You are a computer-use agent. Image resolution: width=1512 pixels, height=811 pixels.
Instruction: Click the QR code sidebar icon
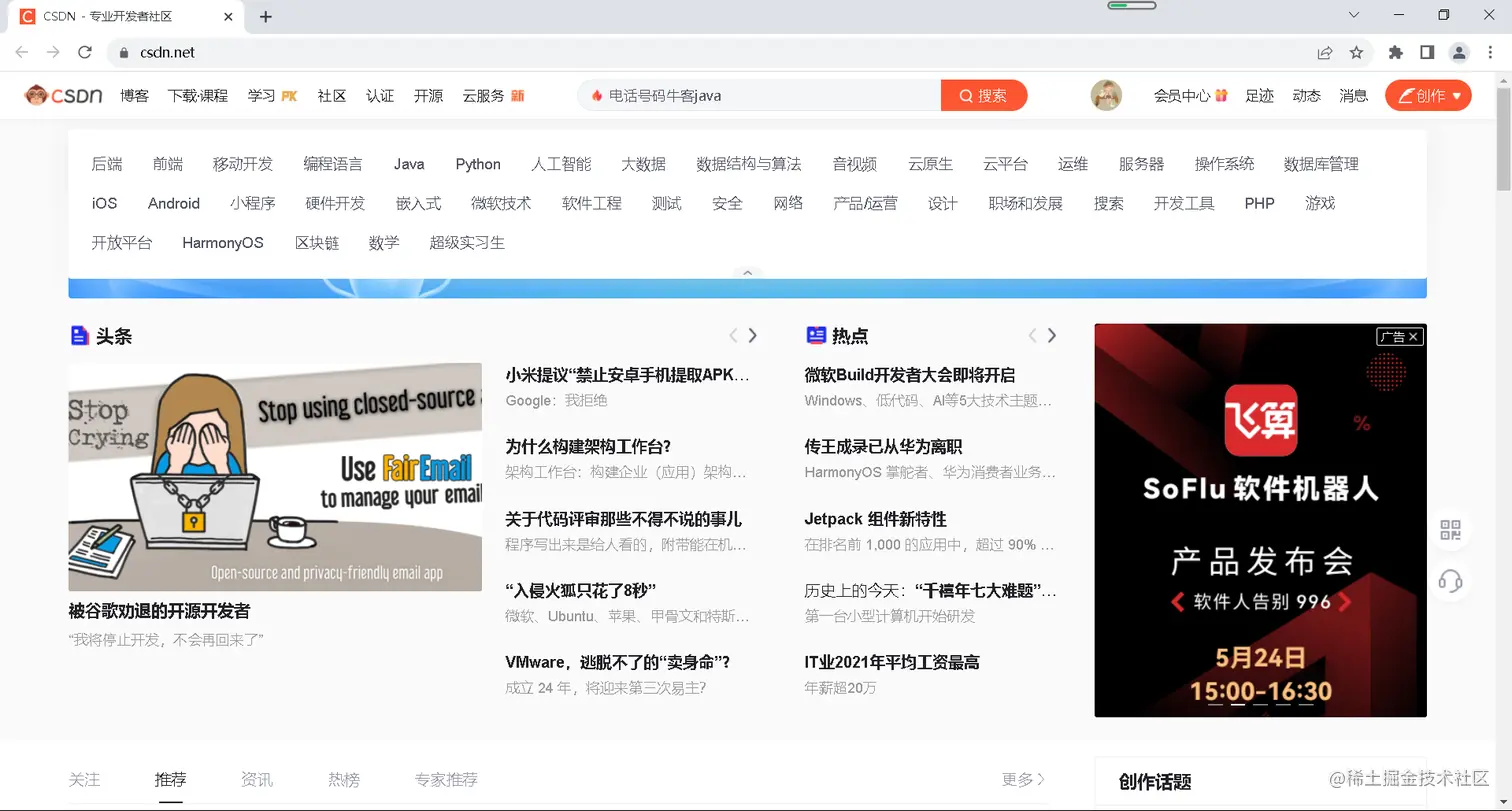pos(1450,530)
